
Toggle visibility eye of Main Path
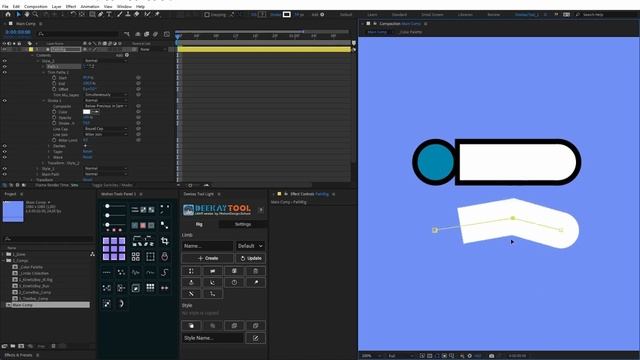click(x=4, y=174)
